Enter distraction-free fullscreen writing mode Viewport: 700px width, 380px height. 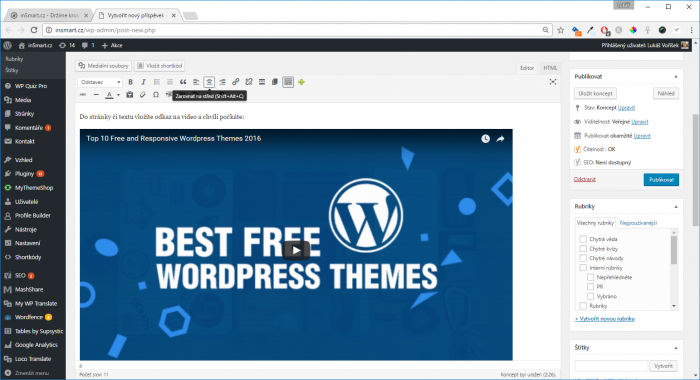553,82
